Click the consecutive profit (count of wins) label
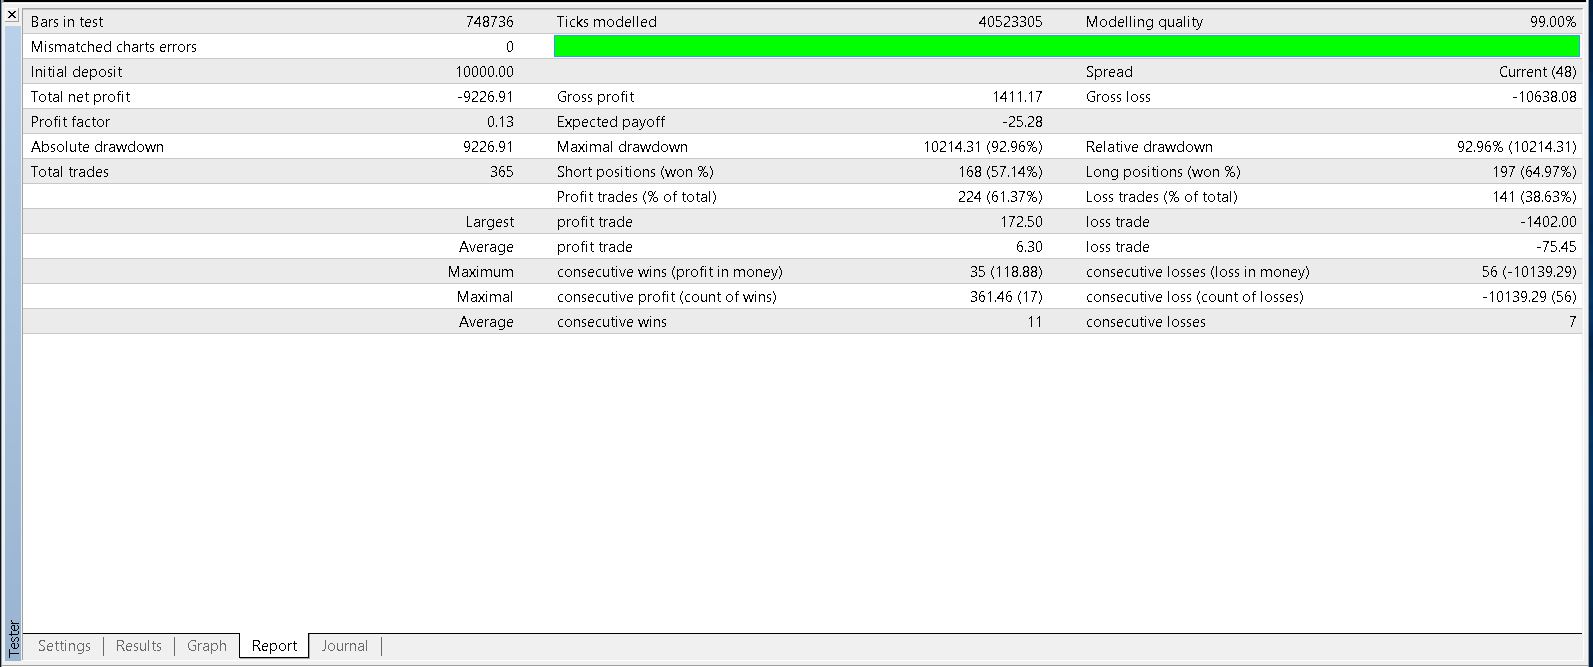 (666, 297)
